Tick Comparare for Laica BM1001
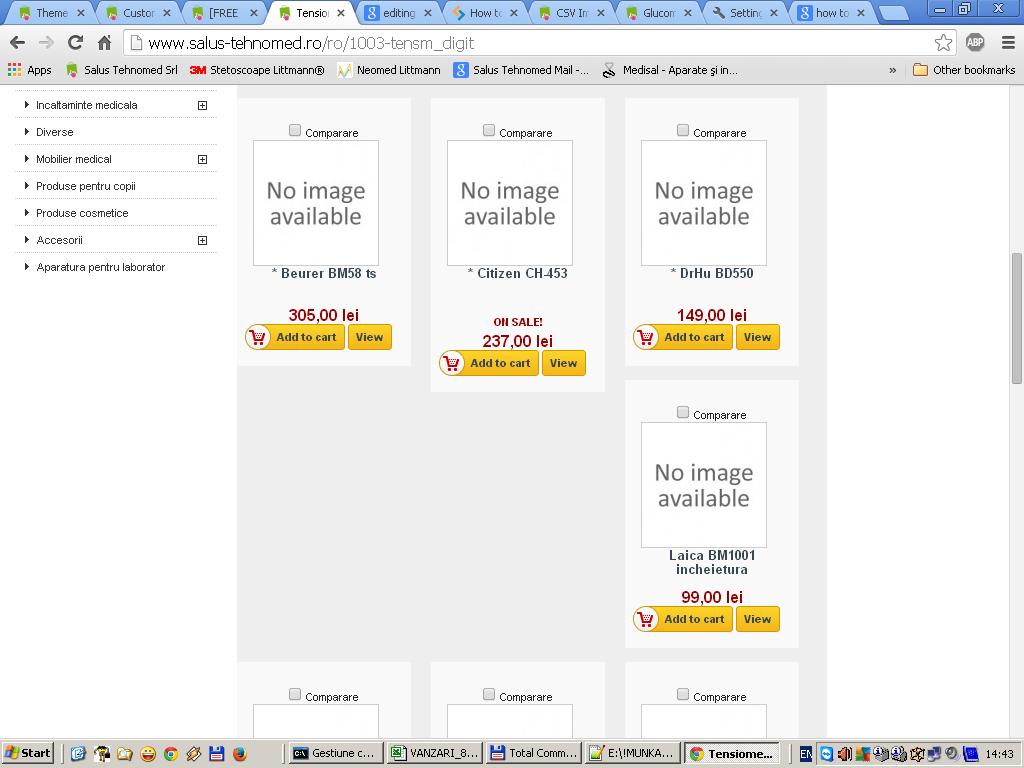 pyautogui.click(x=683, y=413)
